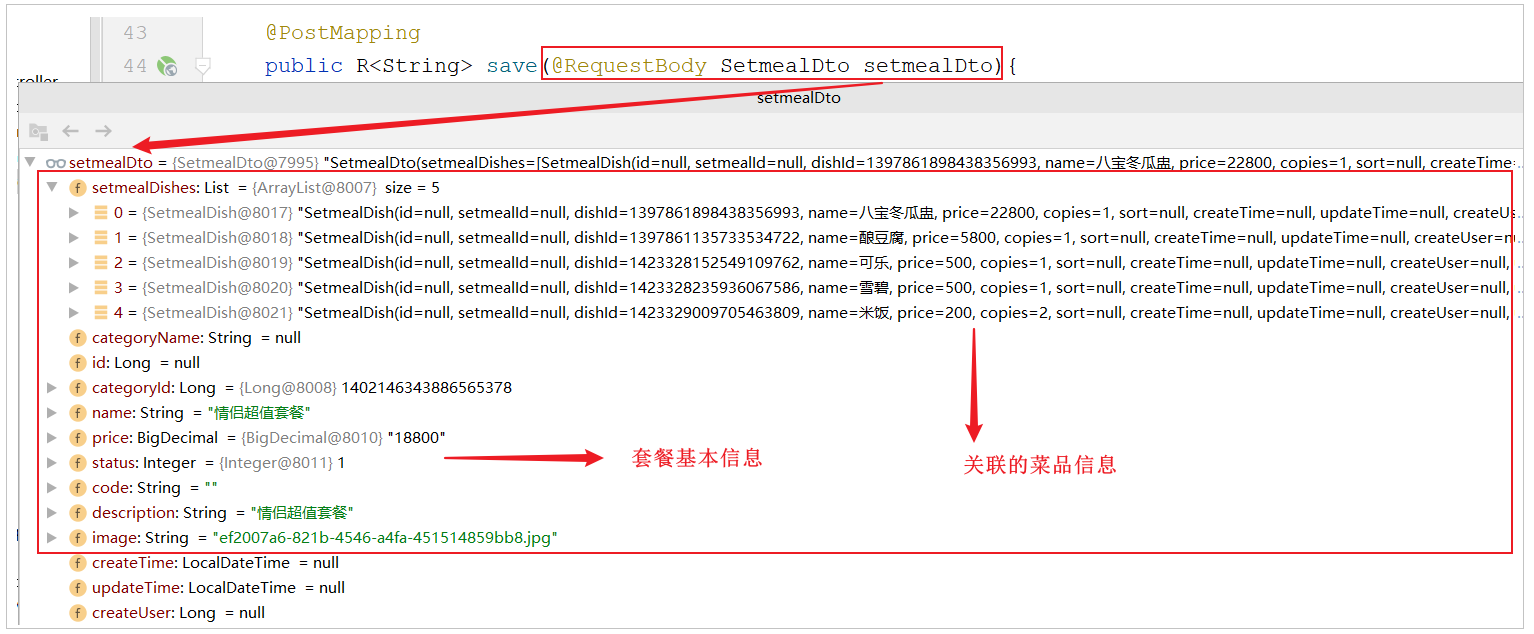1534x634 pixels.
Task: Expand the price BigDecimal field
Action: [x=53, y=438]
